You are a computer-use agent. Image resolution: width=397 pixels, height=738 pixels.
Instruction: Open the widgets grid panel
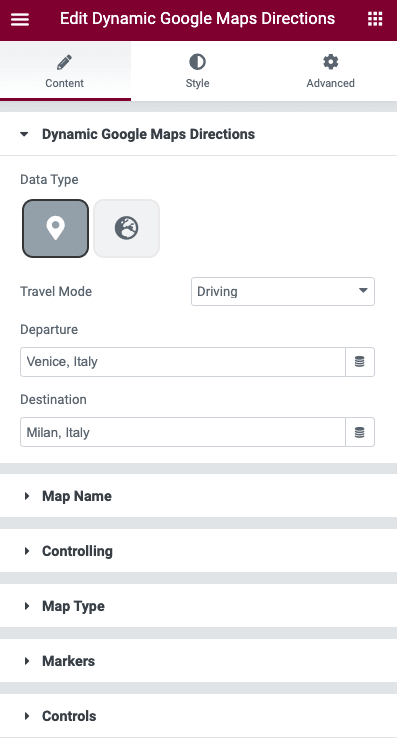[x=375, y=19]
